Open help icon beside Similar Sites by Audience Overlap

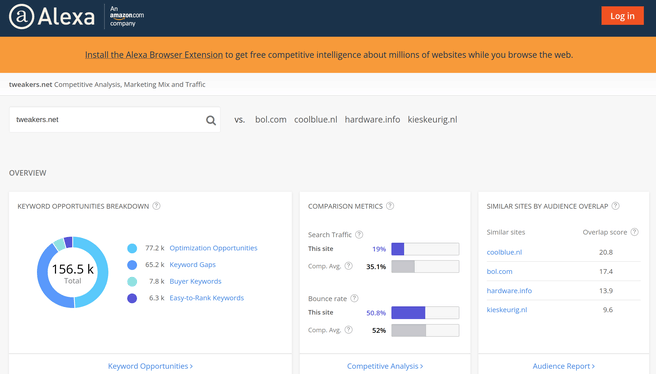click(615, 206)
